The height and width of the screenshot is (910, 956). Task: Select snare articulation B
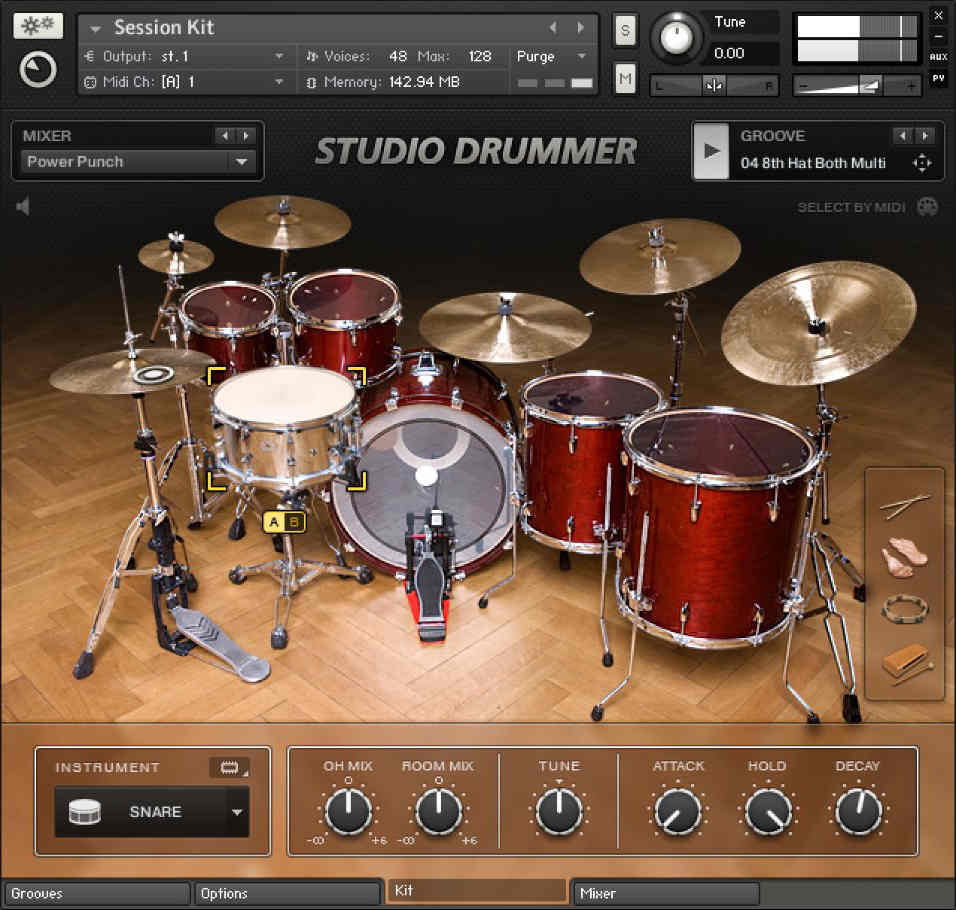click(x=294, y=521)
